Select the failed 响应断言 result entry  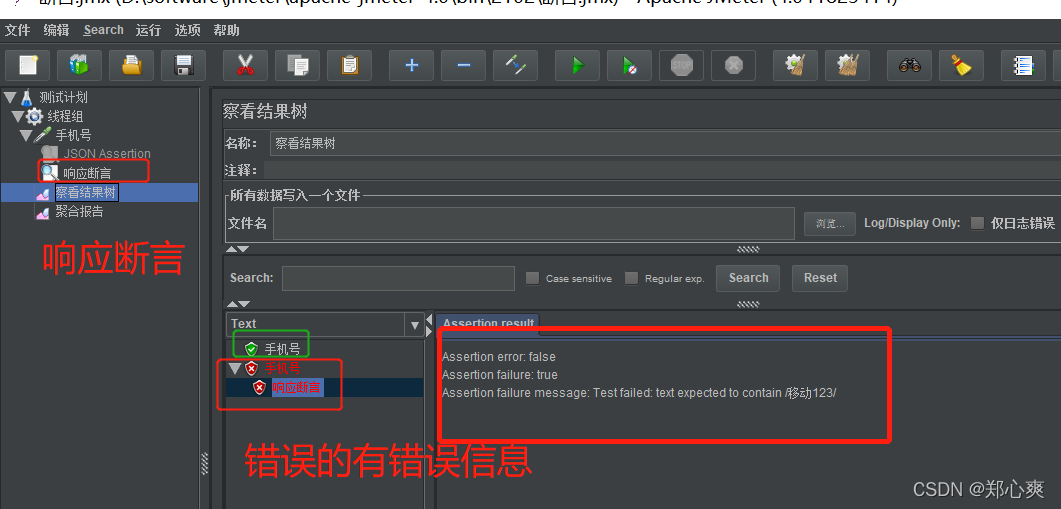(x=296, y=388)
